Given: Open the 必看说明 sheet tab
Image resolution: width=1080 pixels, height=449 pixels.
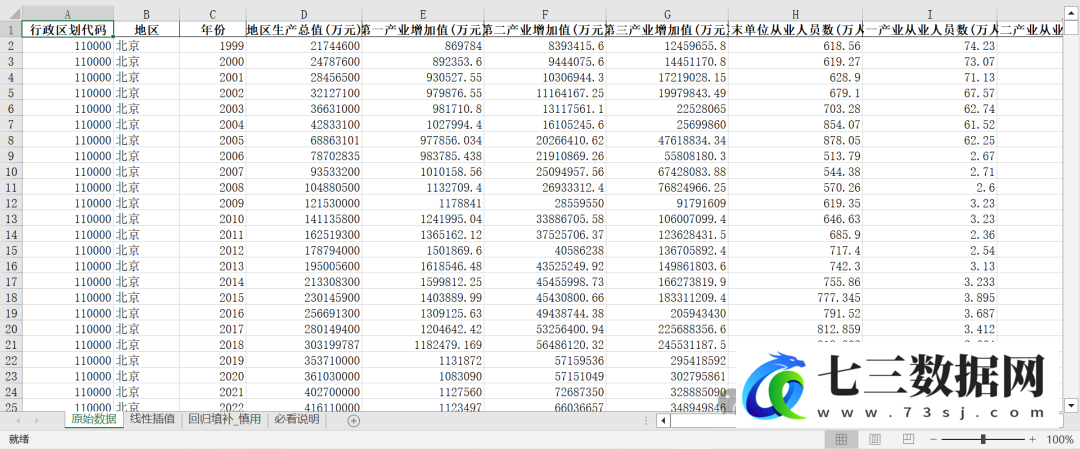Looking at the screenshot, I should [x=297, y=419].
